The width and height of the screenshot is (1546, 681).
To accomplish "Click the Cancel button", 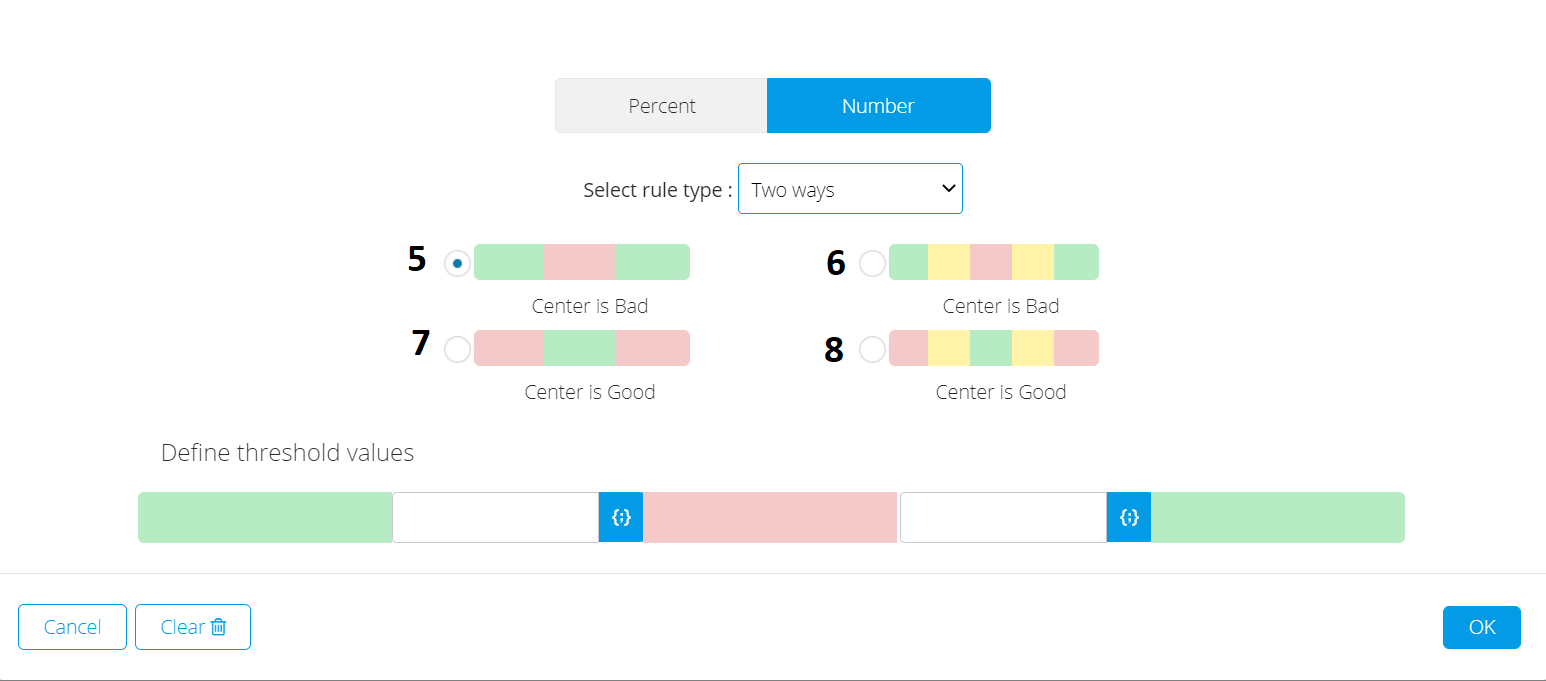I will 72,627.
